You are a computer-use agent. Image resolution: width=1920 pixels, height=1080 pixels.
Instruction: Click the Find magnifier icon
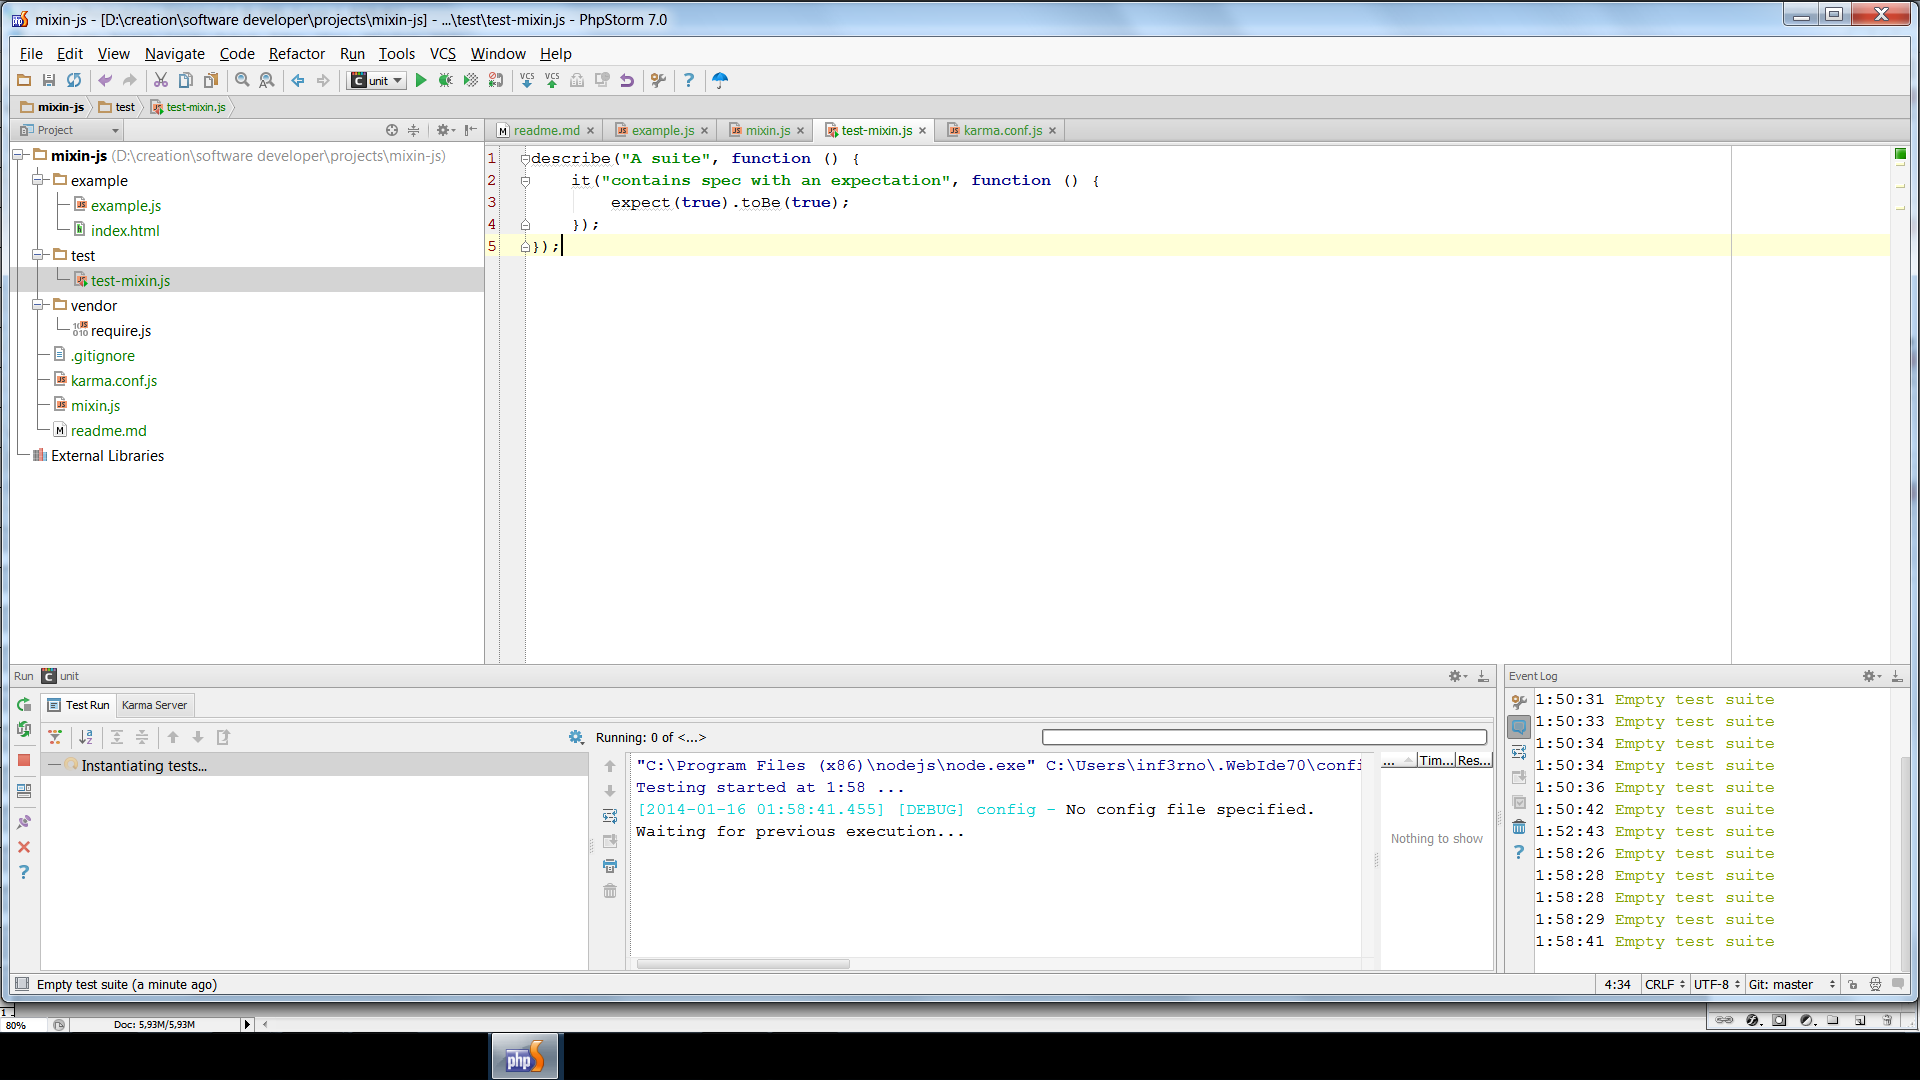[242, 80]
